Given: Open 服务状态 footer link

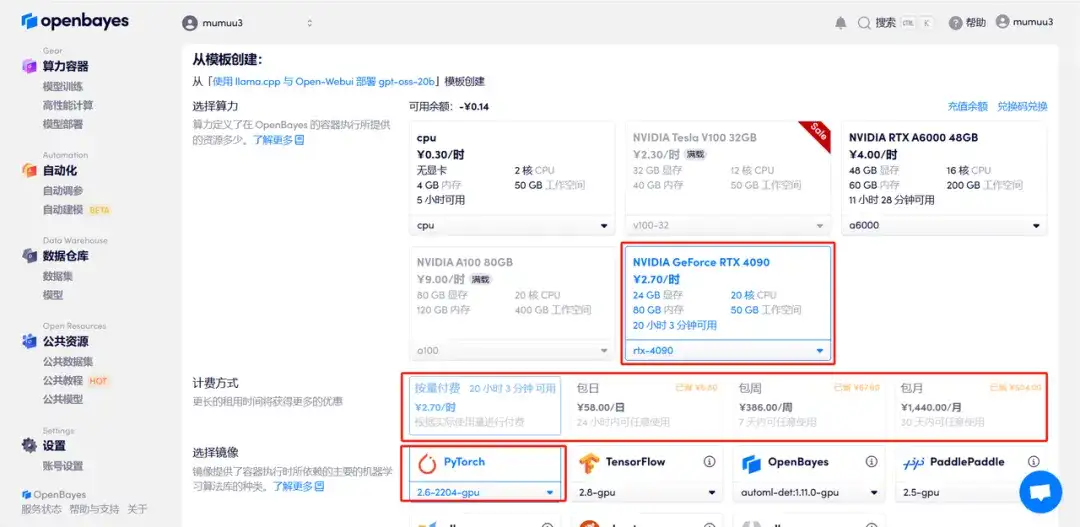Looking at the screenshot, I should 41,510.
